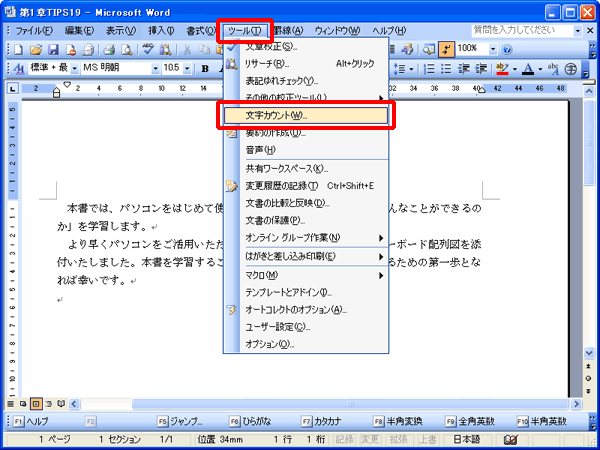
Task: Open Print Preview magnifier icon
Action: (x=127, y=49)
